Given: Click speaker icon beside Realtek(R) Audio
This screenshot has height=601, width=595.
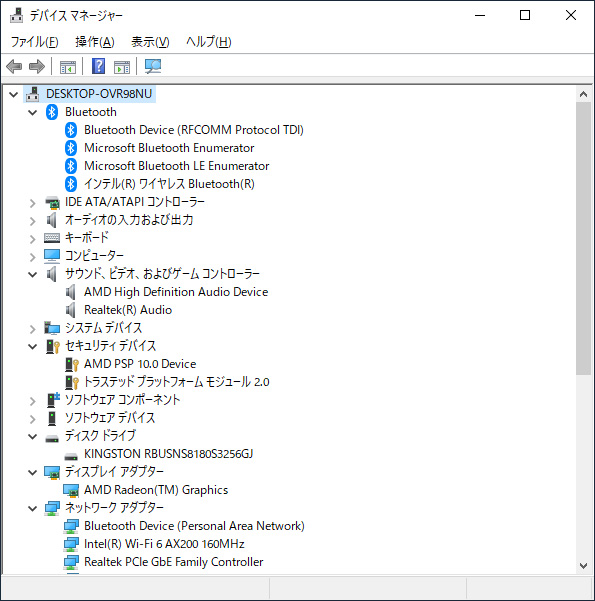Looking at the screenshot, I should click(x=71, y=310).
